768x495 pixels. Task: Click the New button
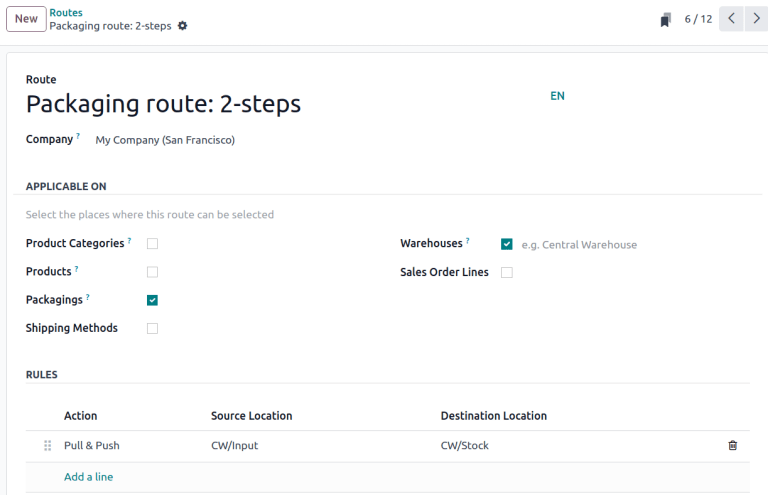[x=26, y=19]
